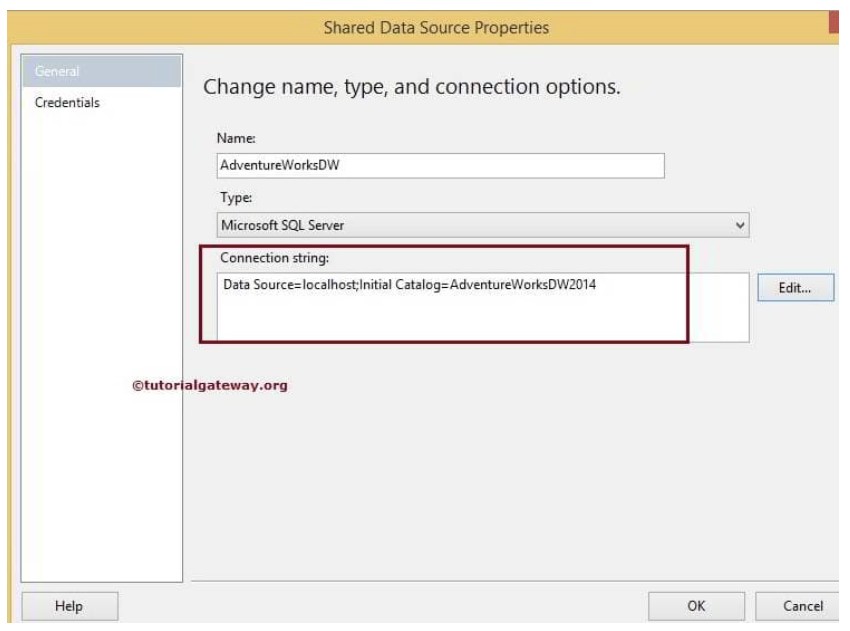850x631 pixels.
Task: Open Help for data source properties
Action: (x=69, y=606)
